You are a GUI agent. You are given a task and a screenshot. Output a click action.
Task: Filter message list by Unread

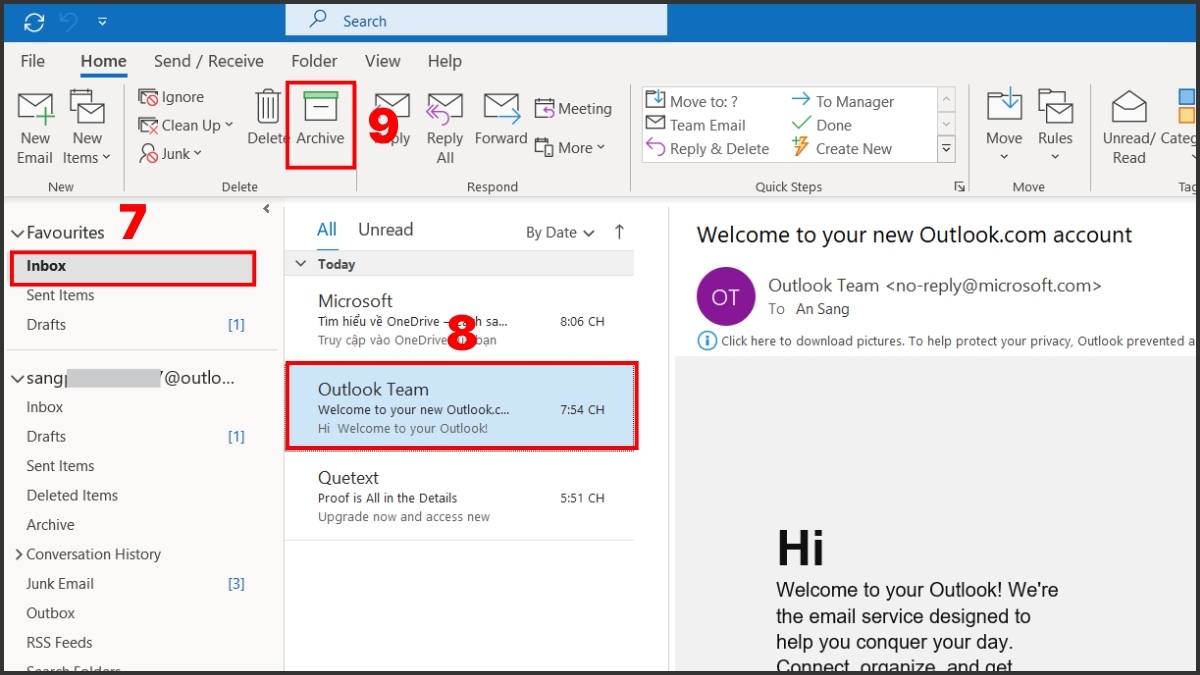[386, 230]
